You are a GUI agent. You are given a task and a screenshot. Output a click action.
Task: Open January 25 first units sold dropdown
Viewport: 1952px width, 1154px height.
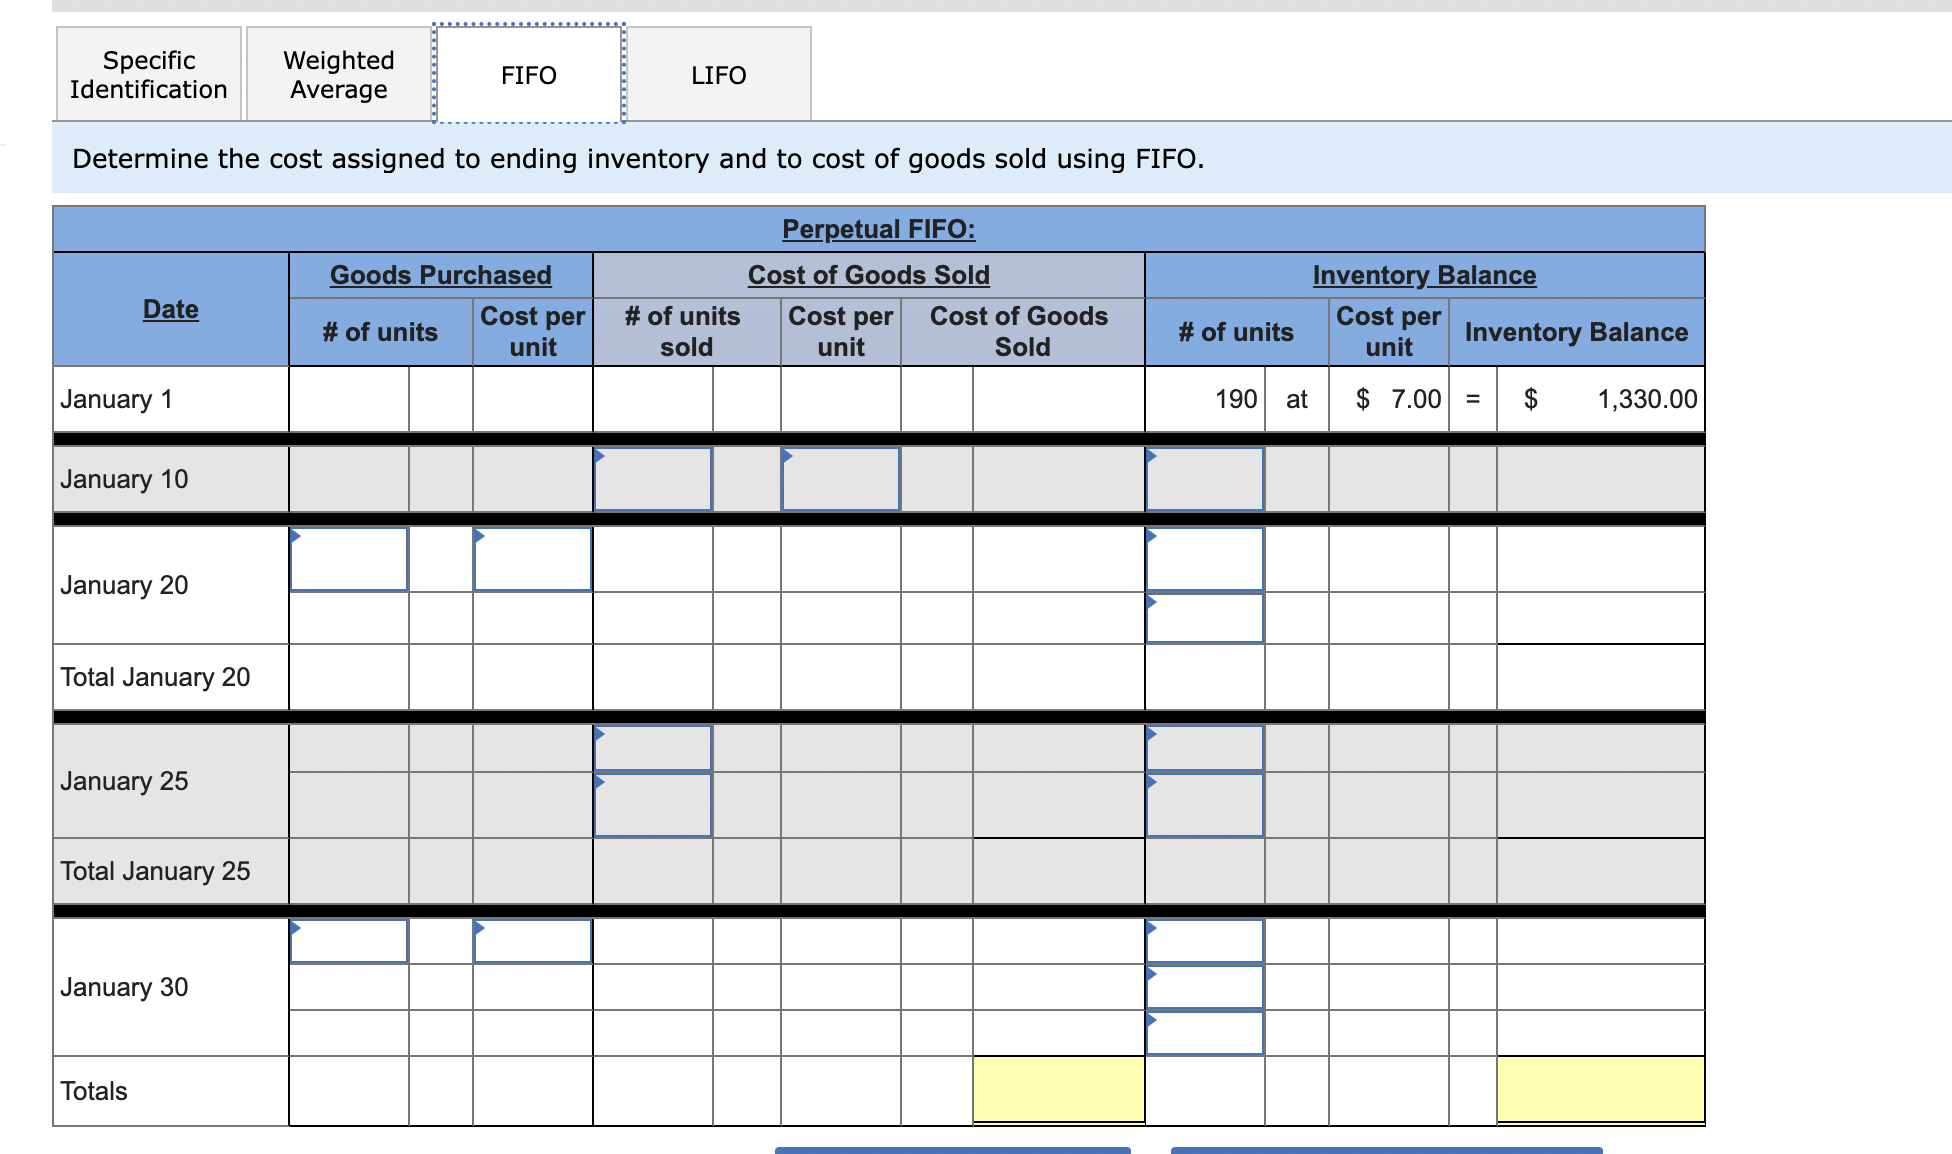(x=652, y=748)
